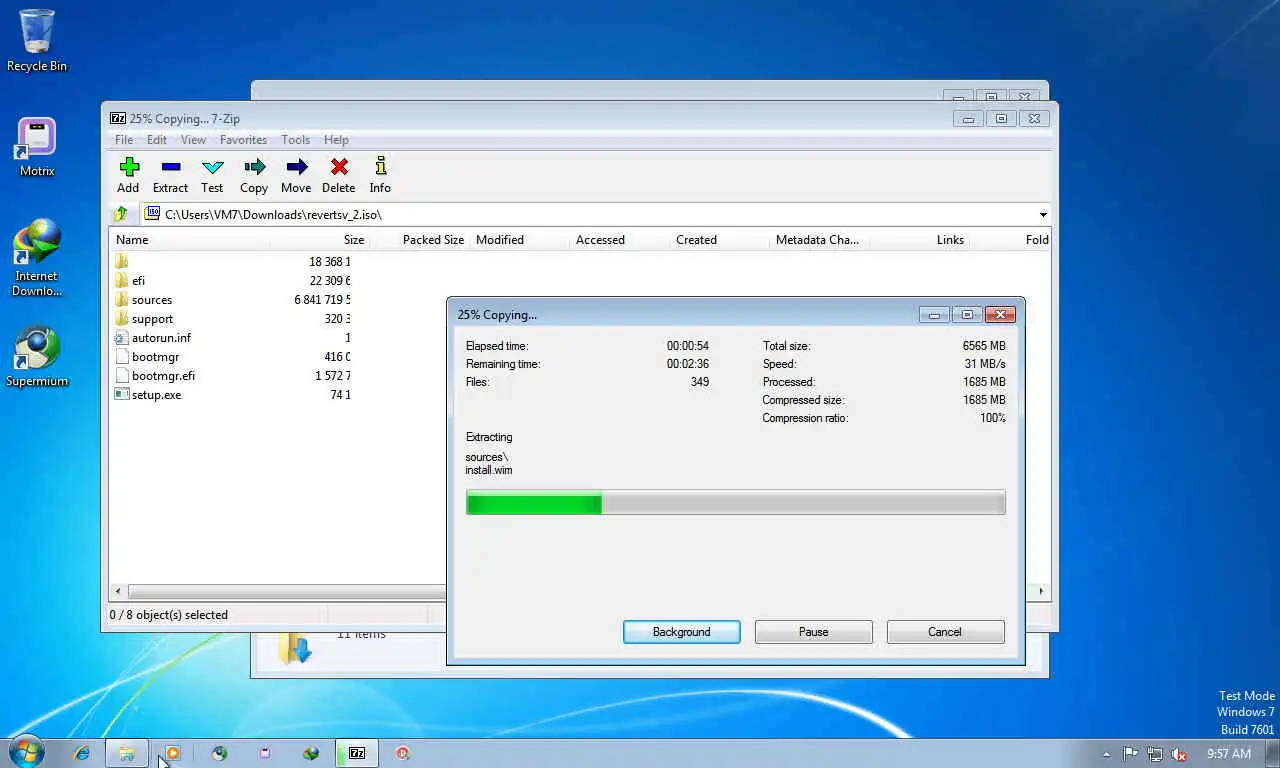Sort by the Created column header
Viewport: 1280px width, 768px height.
coord(719,240)
